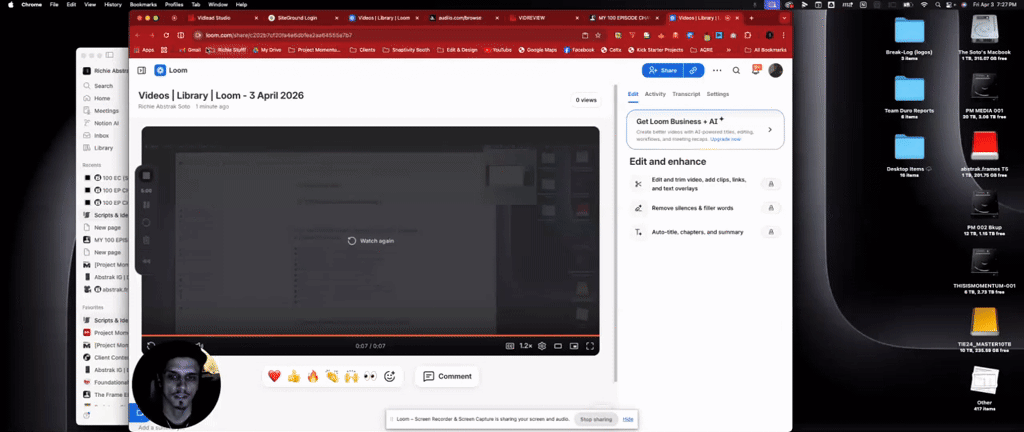Screen dimensions: 1024x432
Task: Switch to the Transcript tab
Action: [x=686, y=94]
